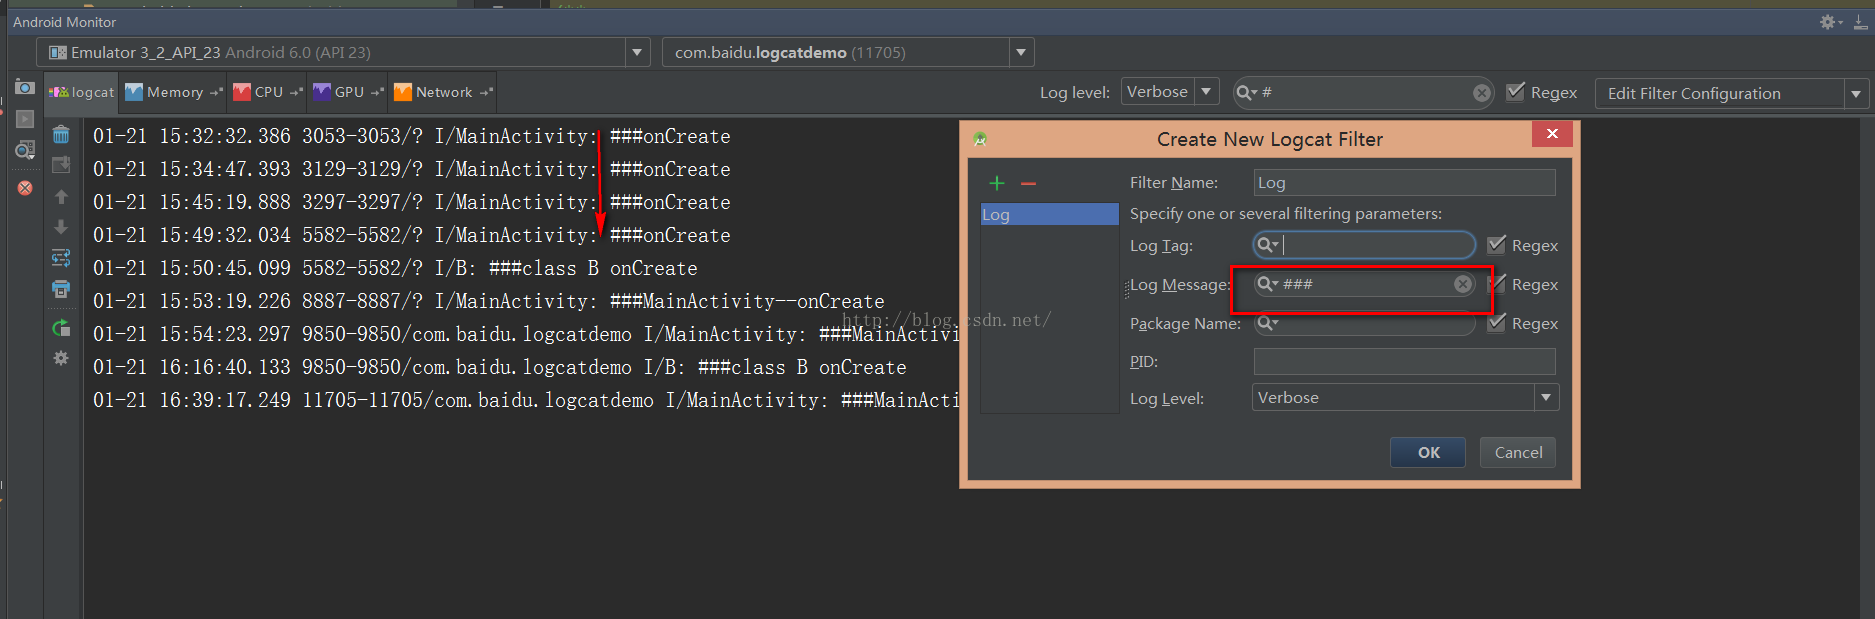Click the red terminate application icon

coord(25,188)
